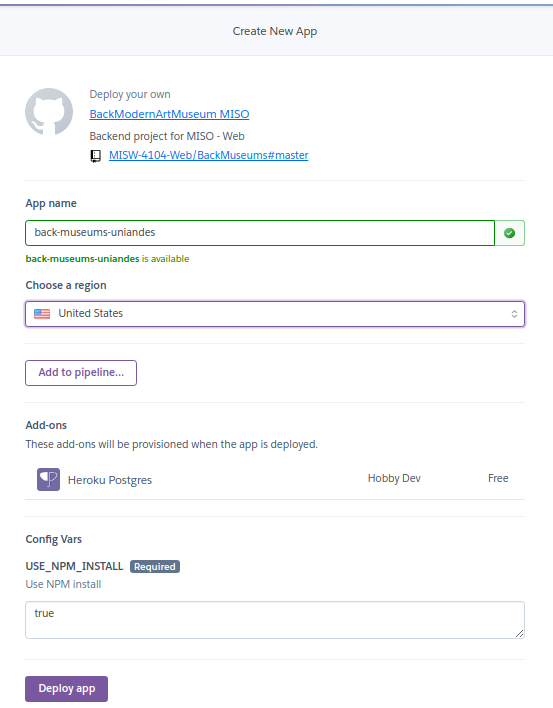Viewport: 553px width, 708px height.
Task: Expand the region selector arrows
Action: (x=514, y=314)
